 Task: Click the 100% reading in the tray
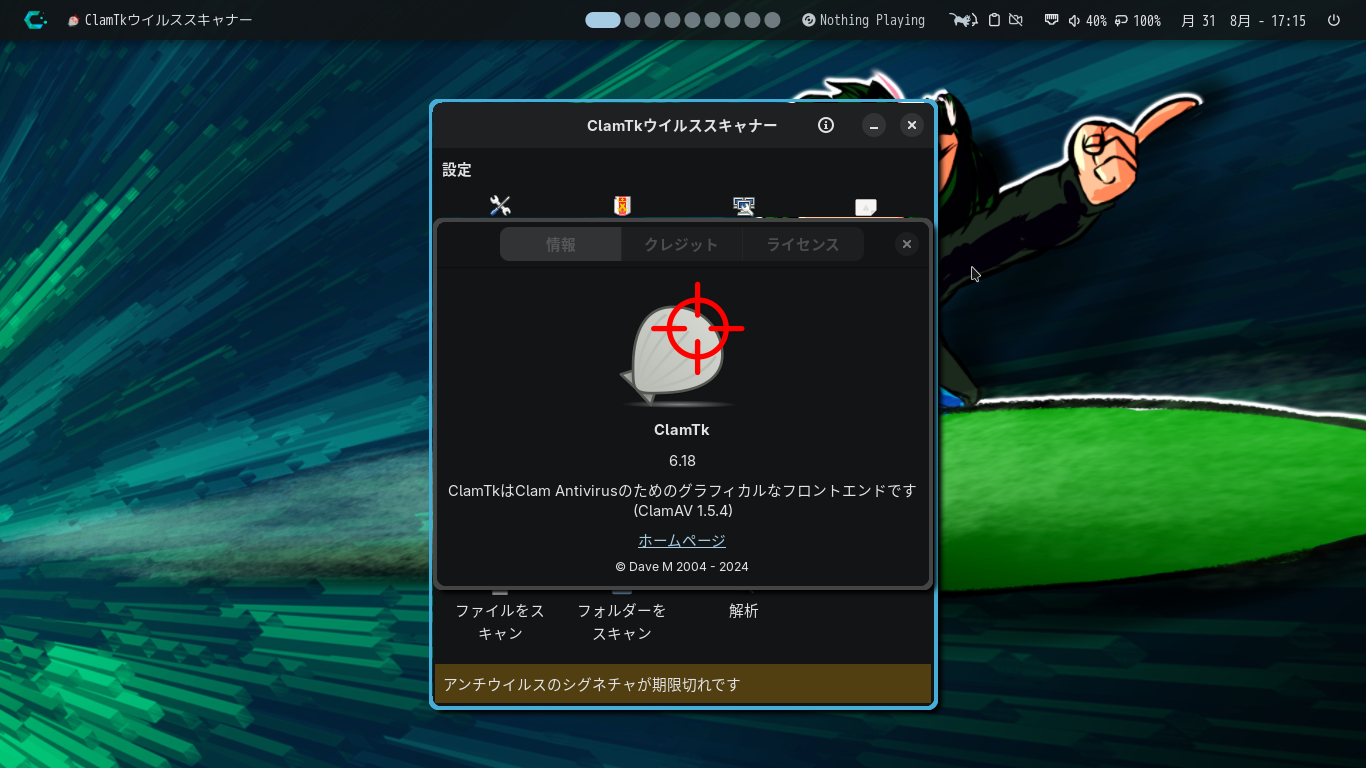[x=1147, y=20]
